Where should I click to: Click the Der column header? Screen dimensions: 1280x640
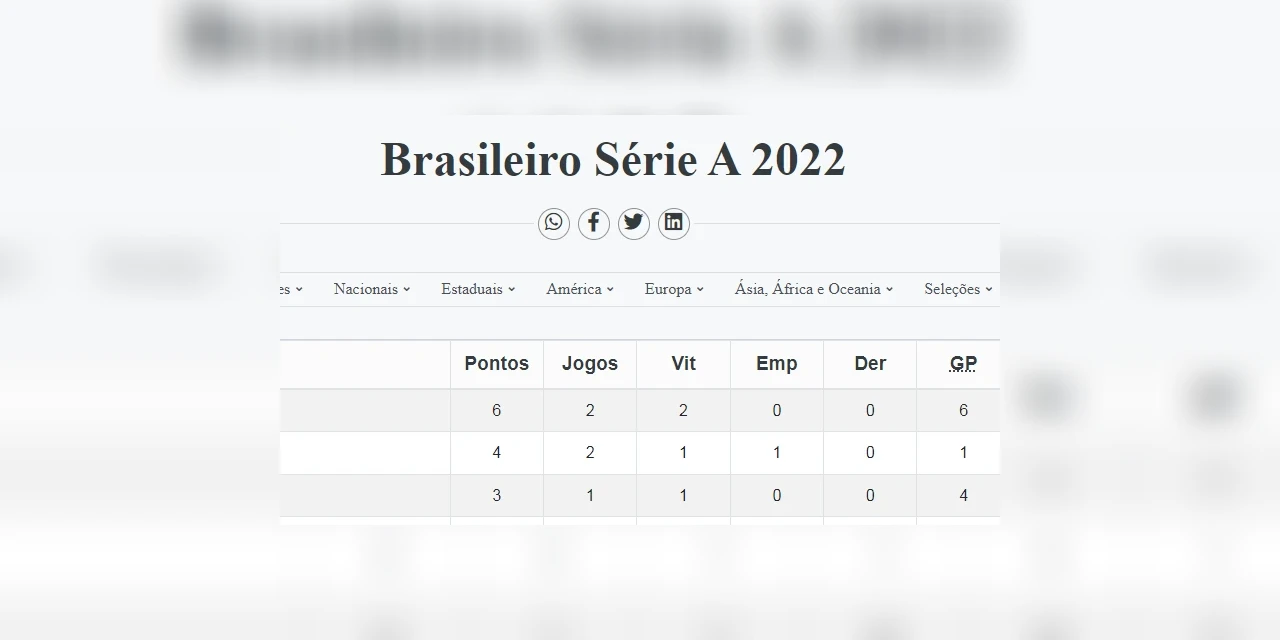click(869, 363)
